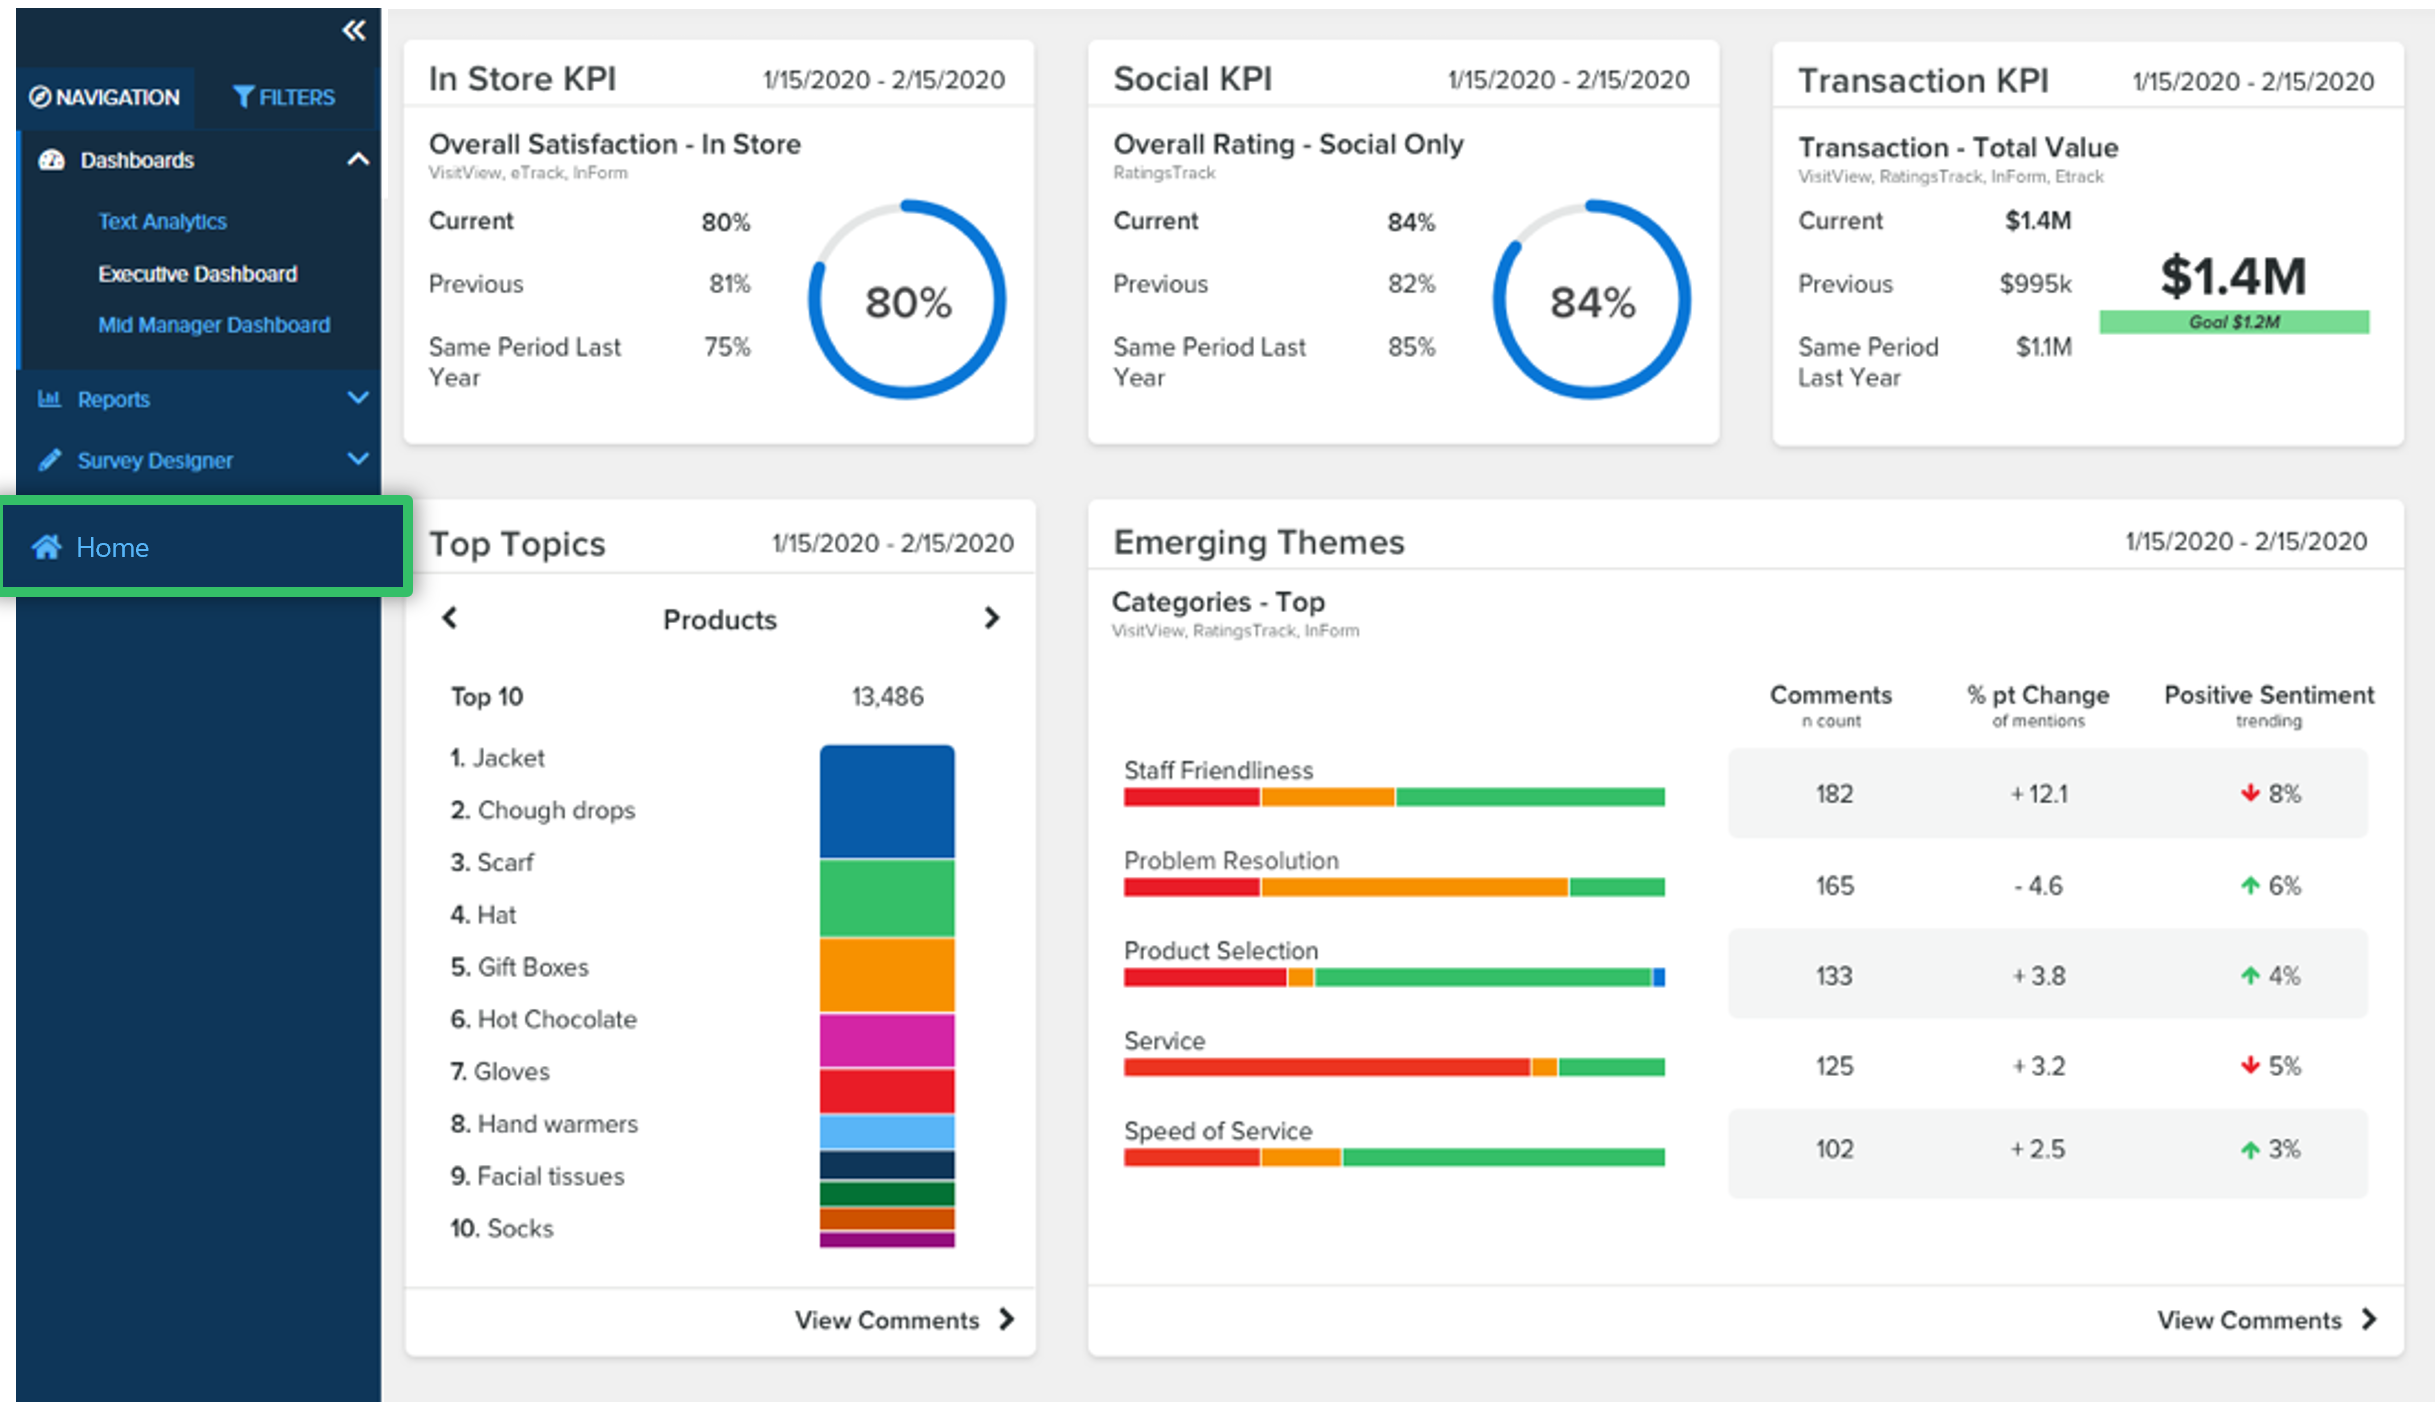The height and width of the screenshot is (1402, 2435).
Task: Open Text Analytics dashboard link
Action: (x=162, y=221)
